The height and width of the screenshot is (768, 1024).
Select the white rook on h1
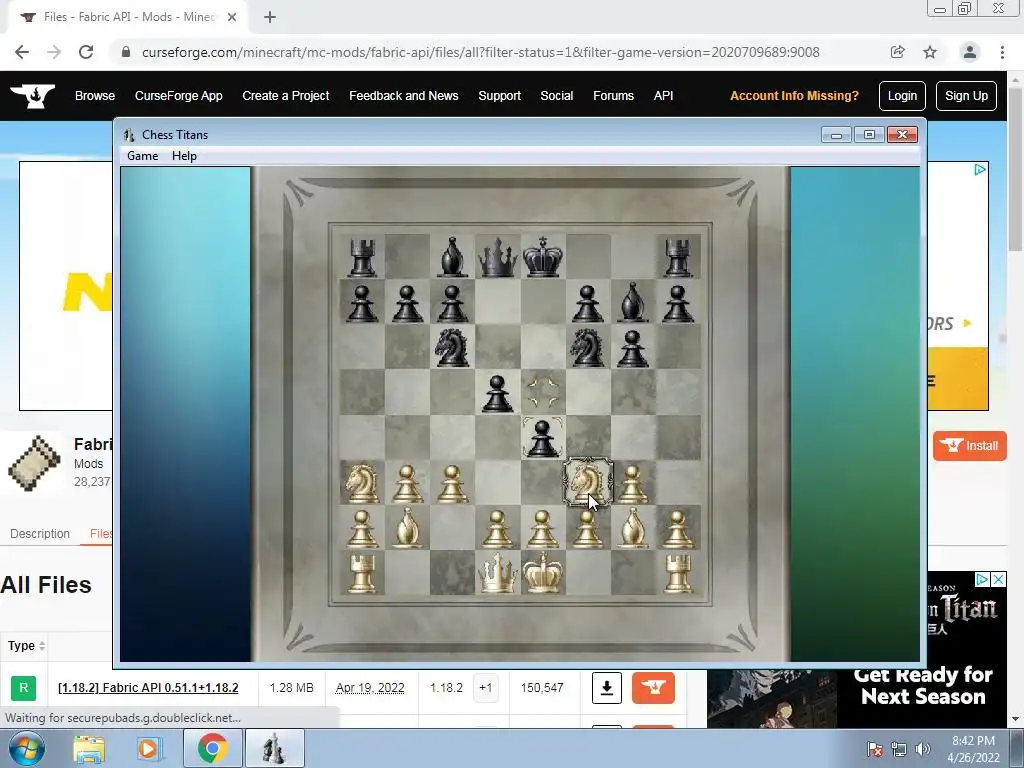point(678,574)
